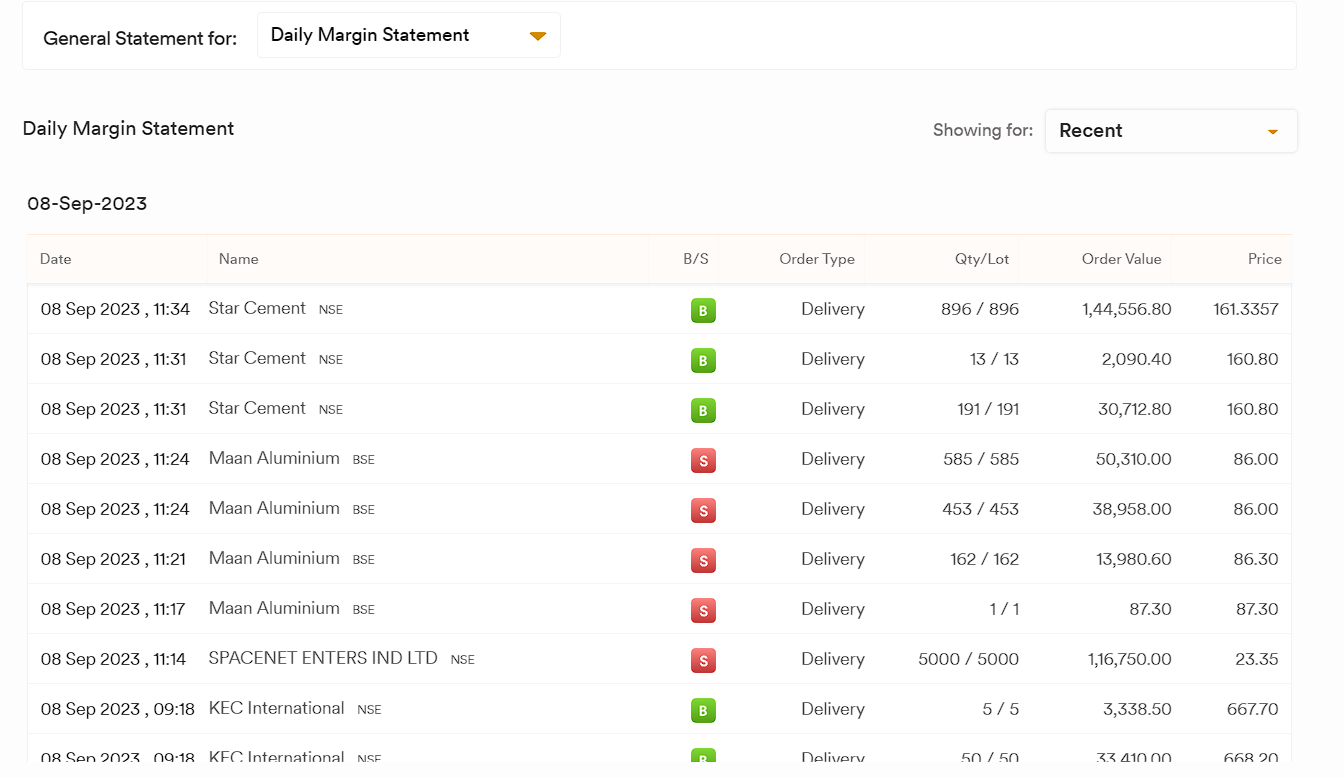Click the Buy badge on Star Cement 191-quantity row
1344x777 pixels.
tap(703, 411)
